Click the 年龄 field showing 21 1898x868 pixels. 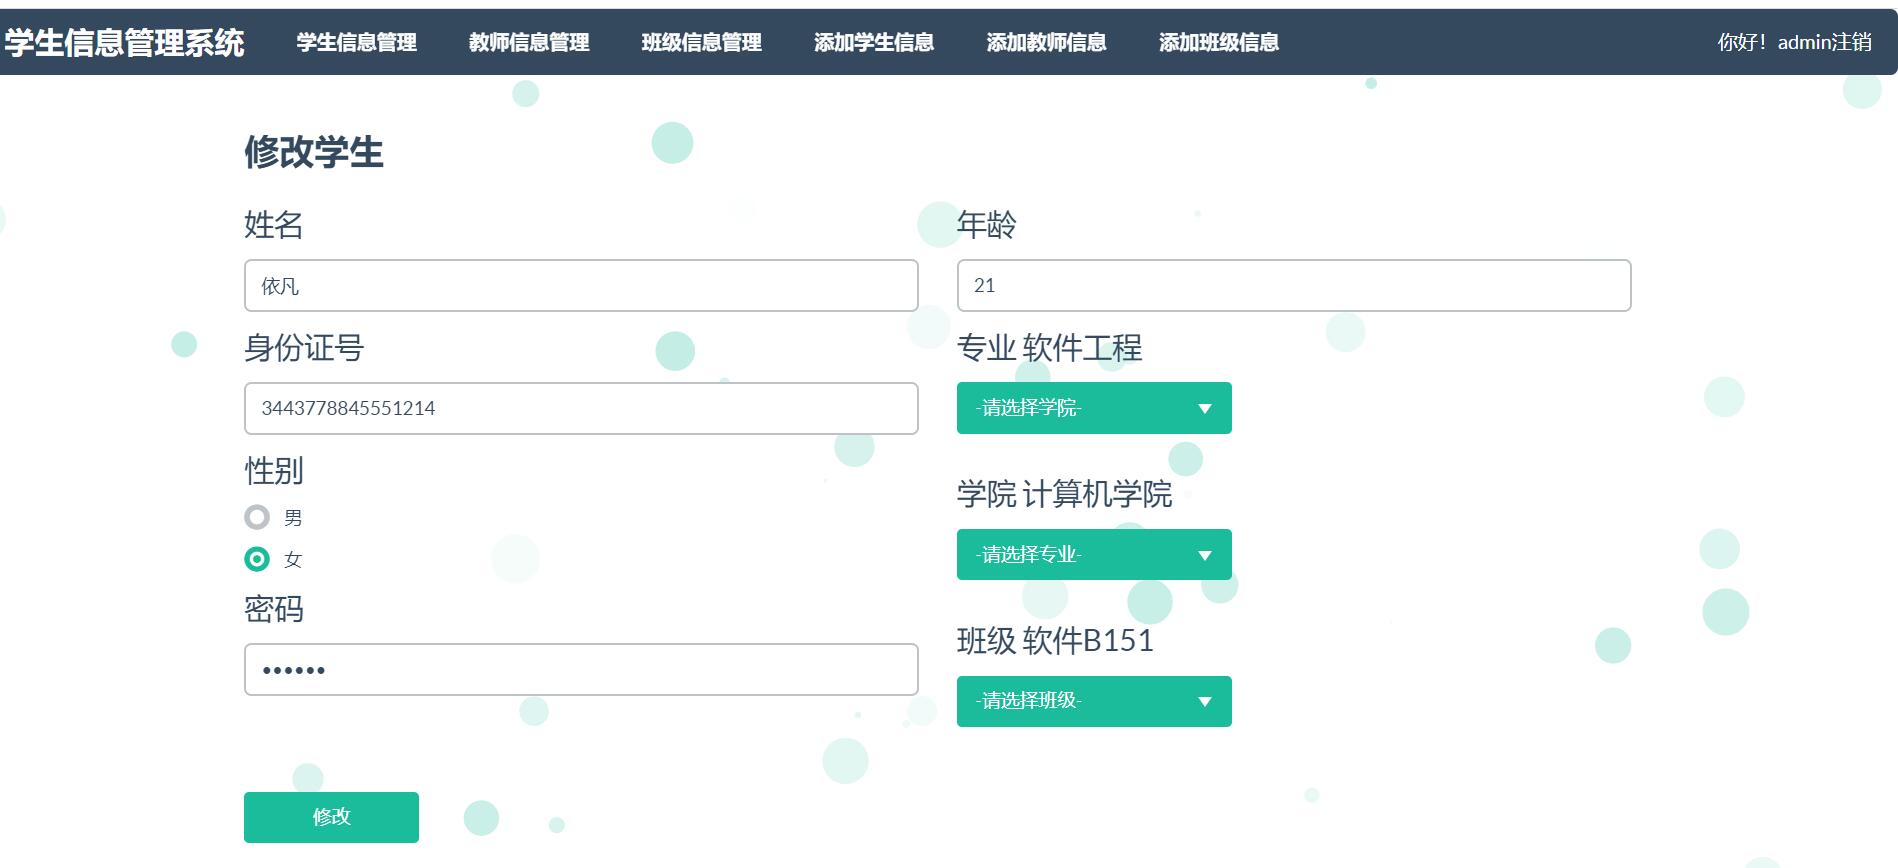point(1294,286)
